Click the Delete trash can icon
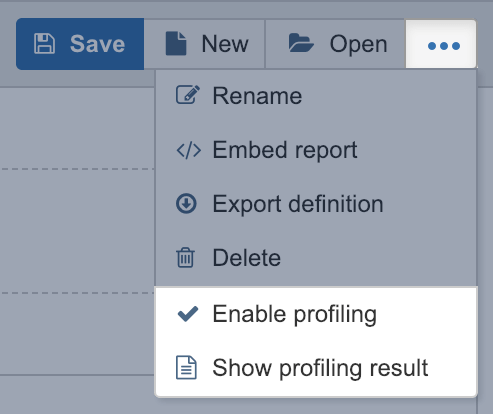The height and width of the screenshot is (414, 493). 185,257
